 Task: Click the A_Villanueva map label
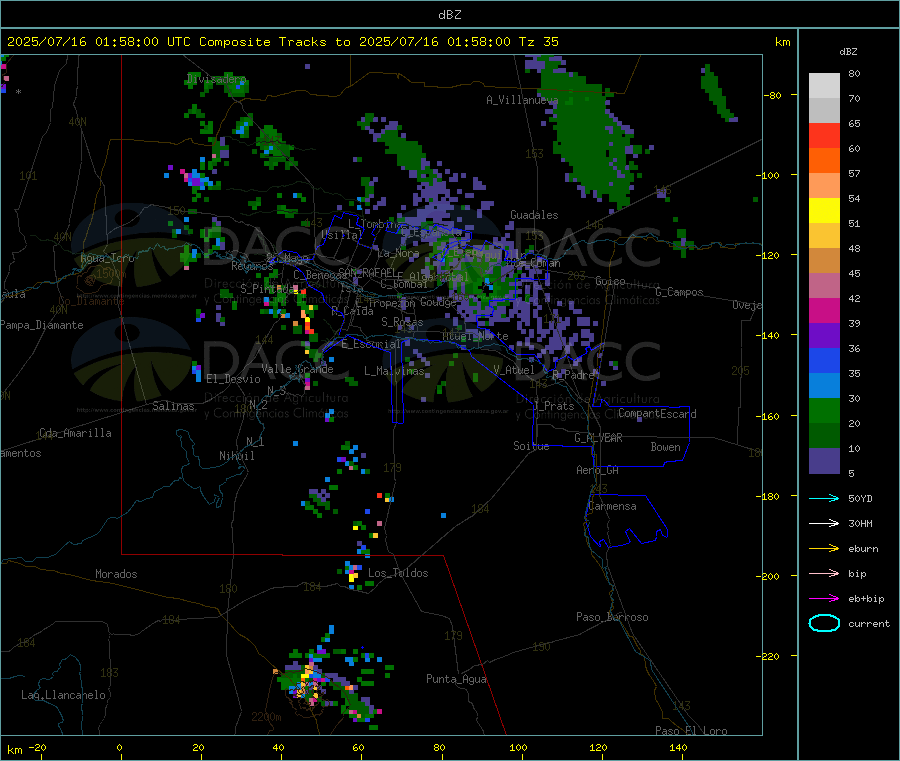point(522,100)
